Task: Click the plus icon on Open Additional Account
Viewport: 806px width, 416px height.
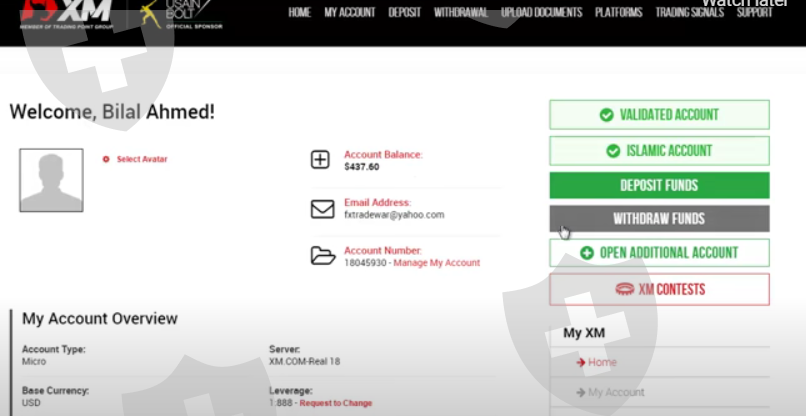Action: click(x=587, y=253)
